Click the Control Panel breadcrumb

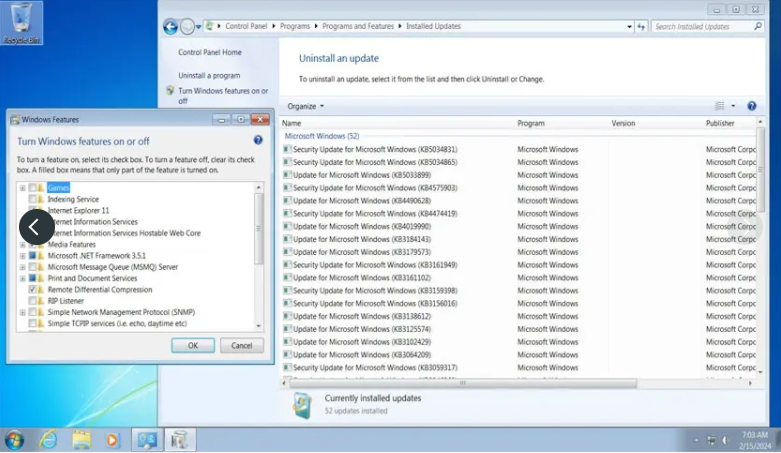click(x=246, y=26)
